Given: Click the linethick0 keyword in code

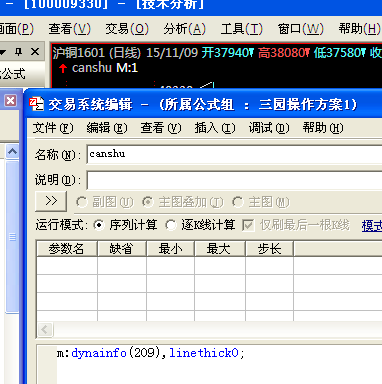Looking at the screenshot, I should click(204, 353).
